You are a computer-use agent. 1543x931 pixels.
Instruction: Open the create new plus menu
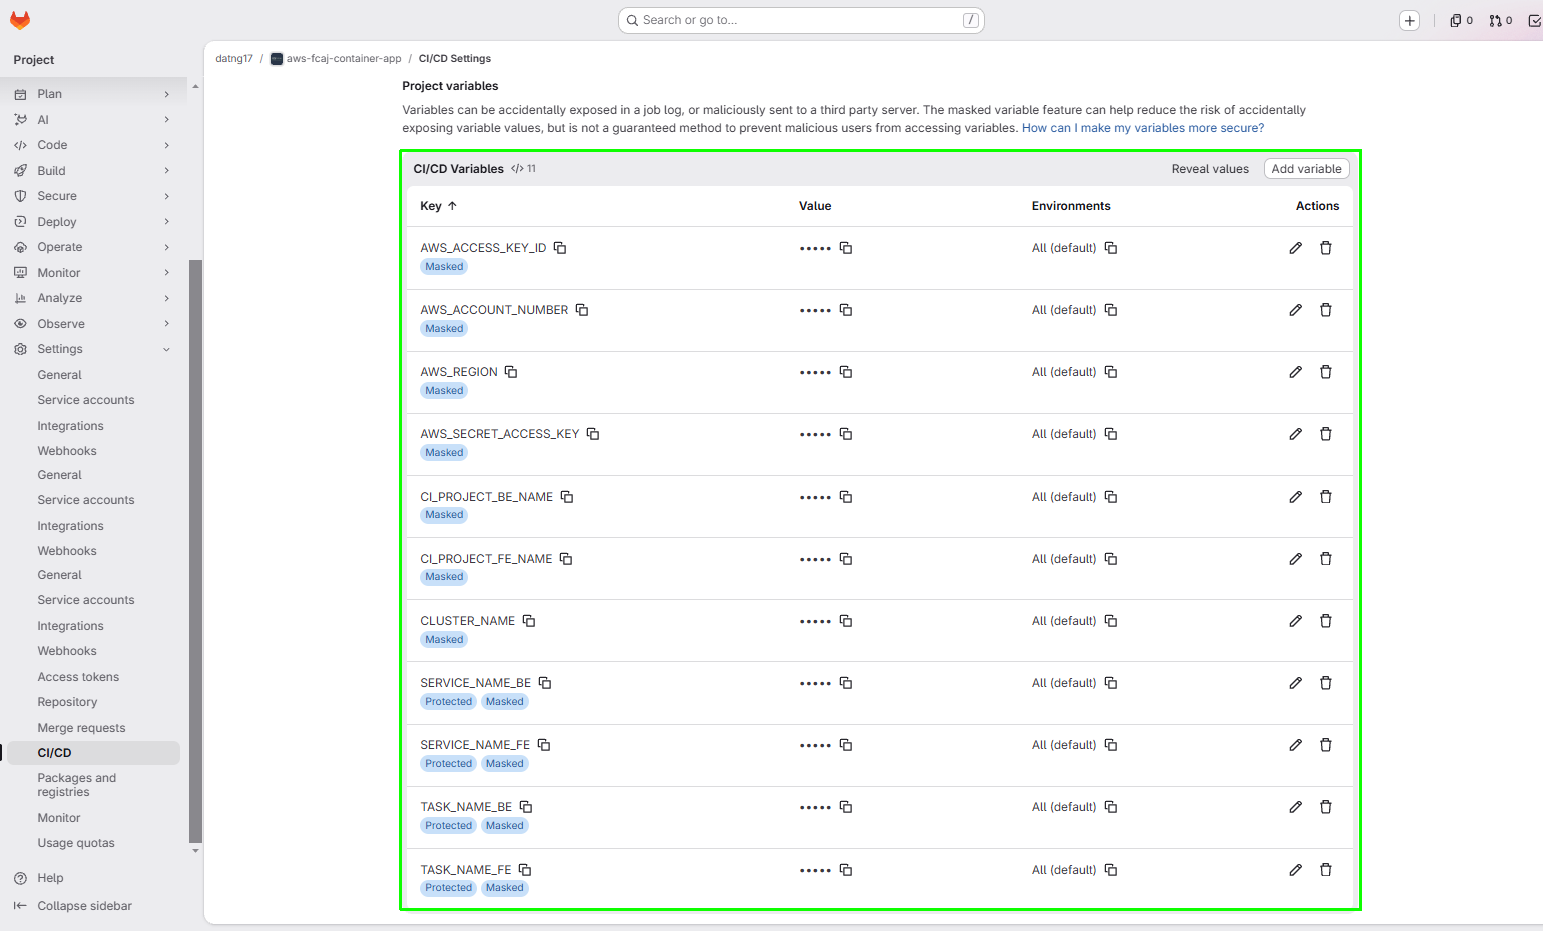pyautogui.click(x=1410, y=20)
